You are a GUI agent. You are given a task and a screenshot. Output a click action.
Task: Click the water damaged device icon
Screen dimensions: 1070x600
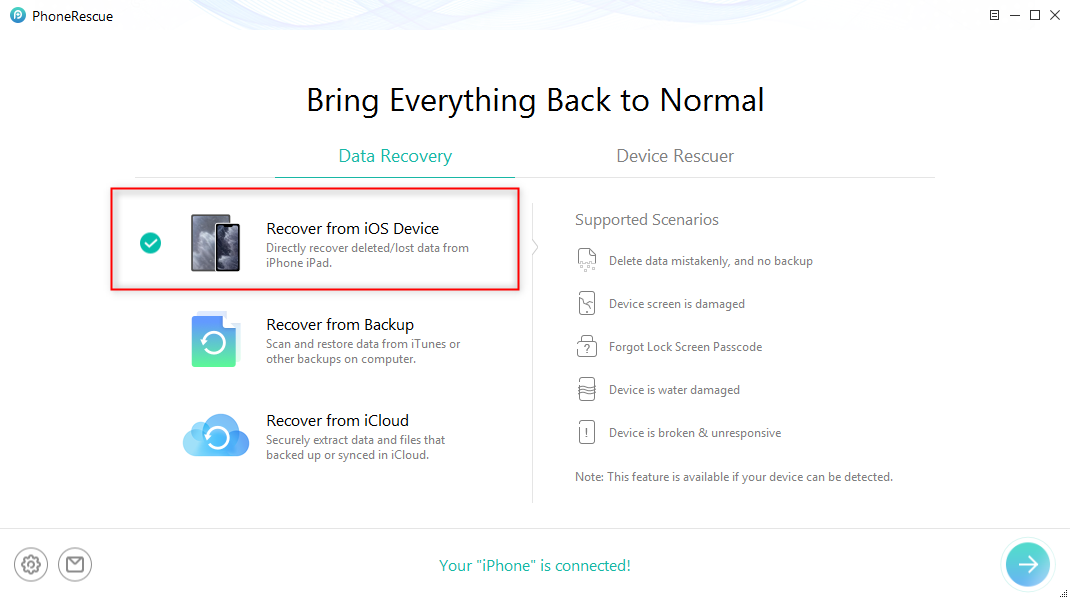tap(587, 390)
